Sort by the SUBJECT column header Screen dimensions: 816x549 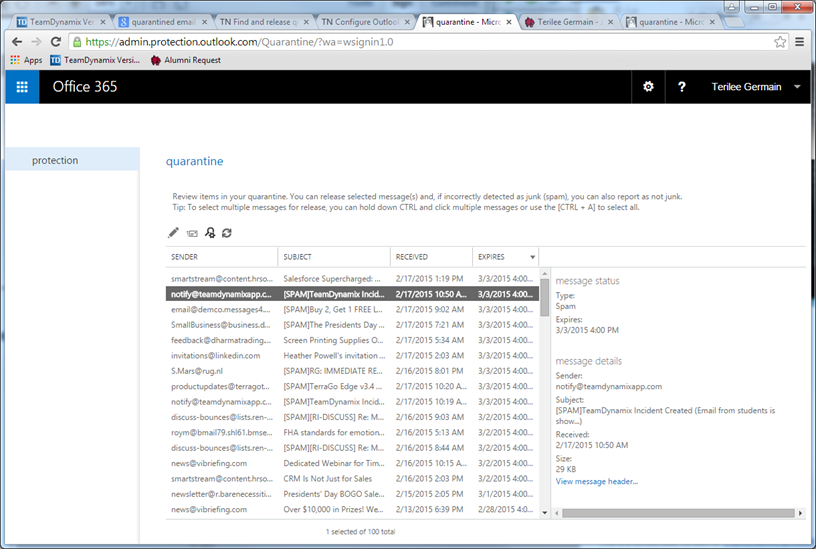tap(334, 257)
